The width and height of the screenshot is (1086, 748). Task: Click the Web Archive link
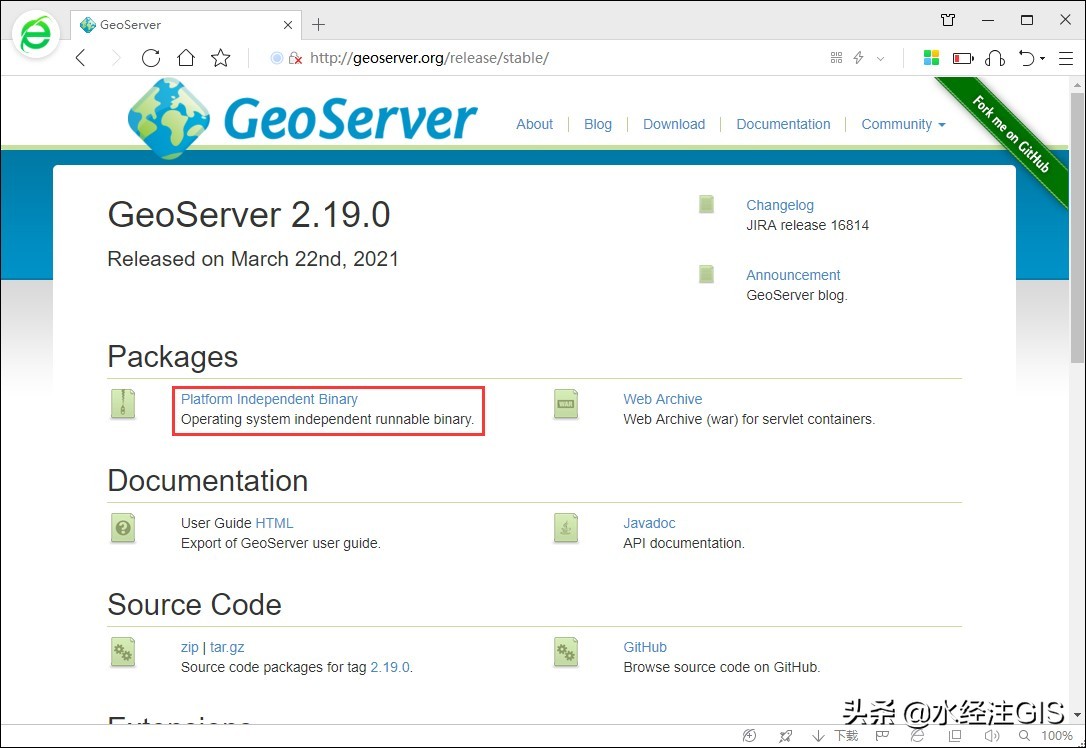[x=663, y=400]
